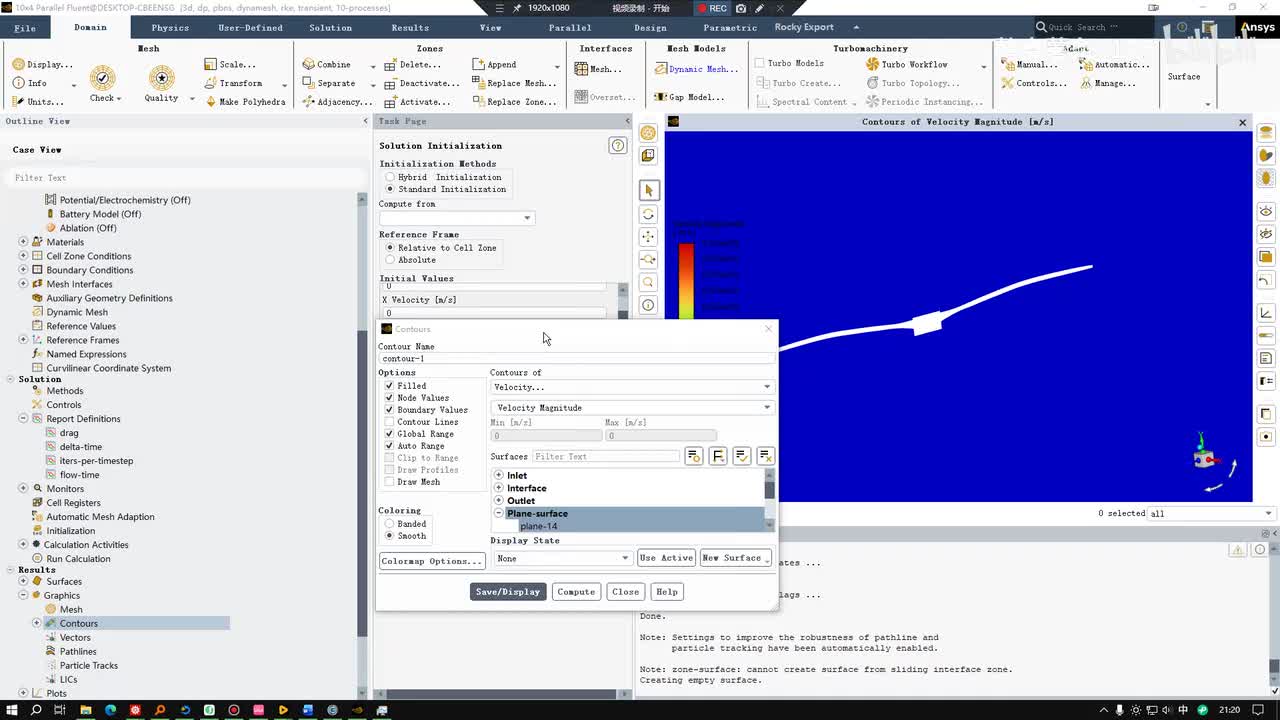The width and height of the screenshot is (1280, 720).
Task: Click the first eye visibility icon in the right toolbar
Action: 1266,211
